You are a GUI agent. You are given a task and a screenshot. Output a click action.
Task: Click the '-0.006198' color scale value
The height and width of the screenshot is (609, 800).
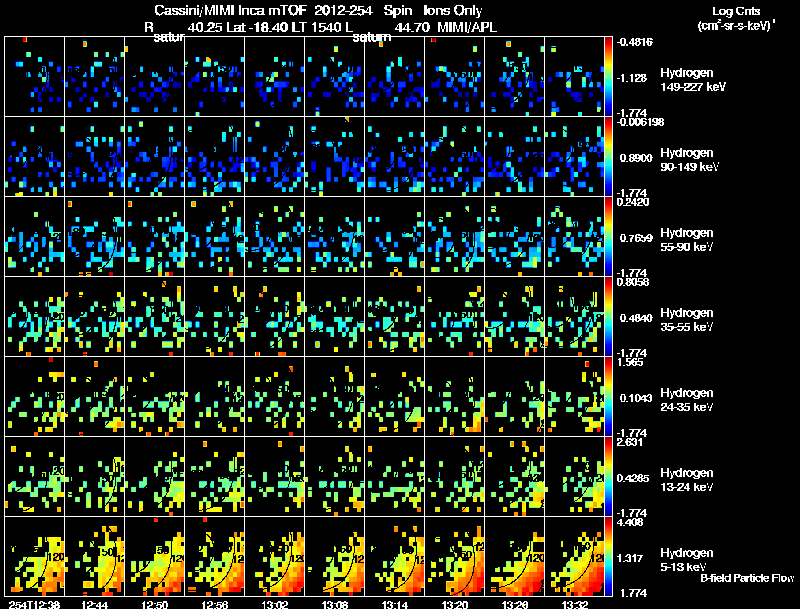pos(640,122)
